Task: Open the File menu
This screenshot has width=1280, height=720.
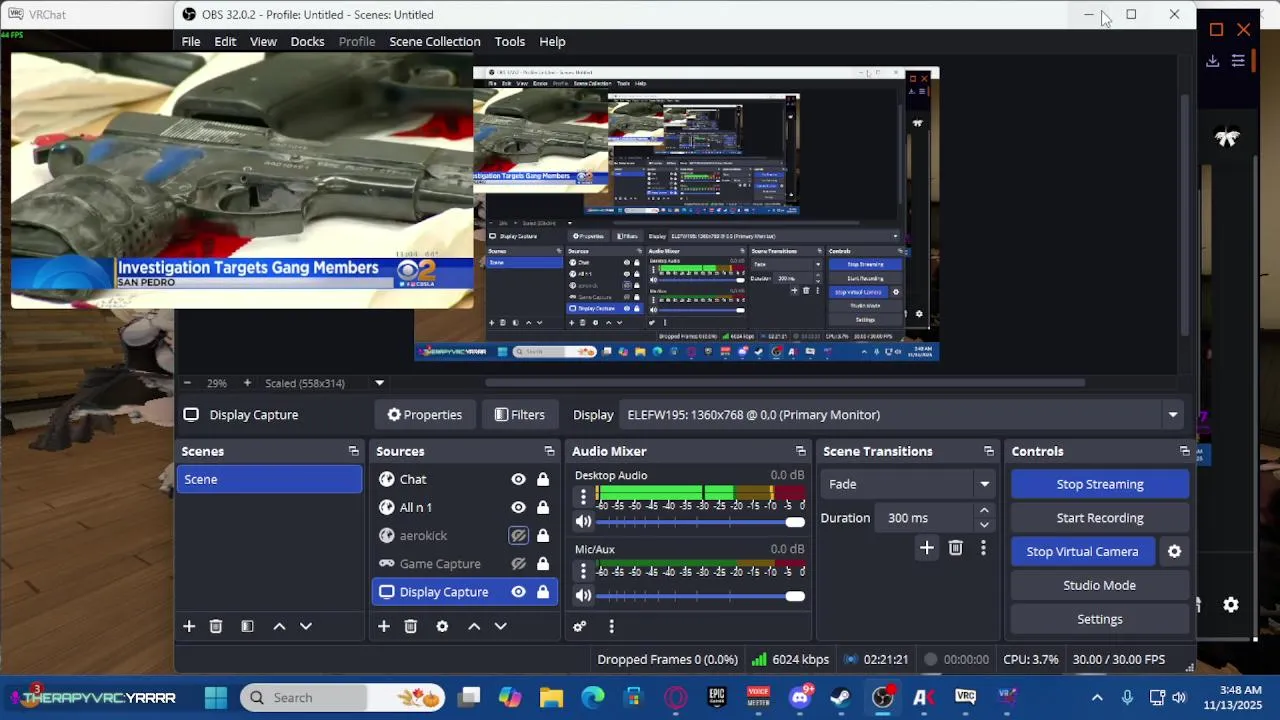Action: click(191, 41)
